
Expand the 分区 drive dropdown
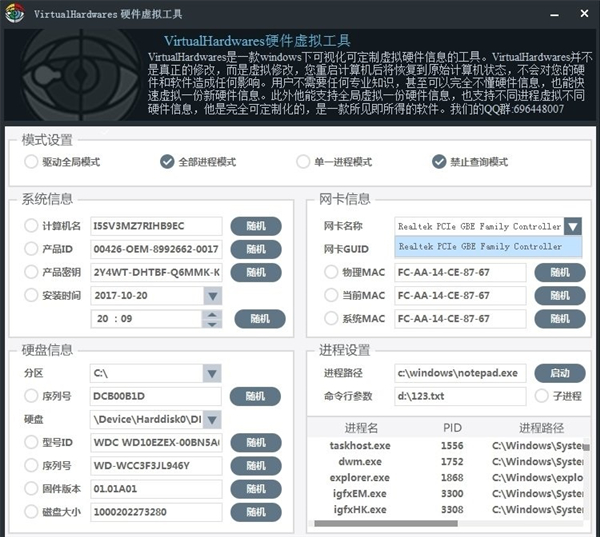click(x=211, y=373)
